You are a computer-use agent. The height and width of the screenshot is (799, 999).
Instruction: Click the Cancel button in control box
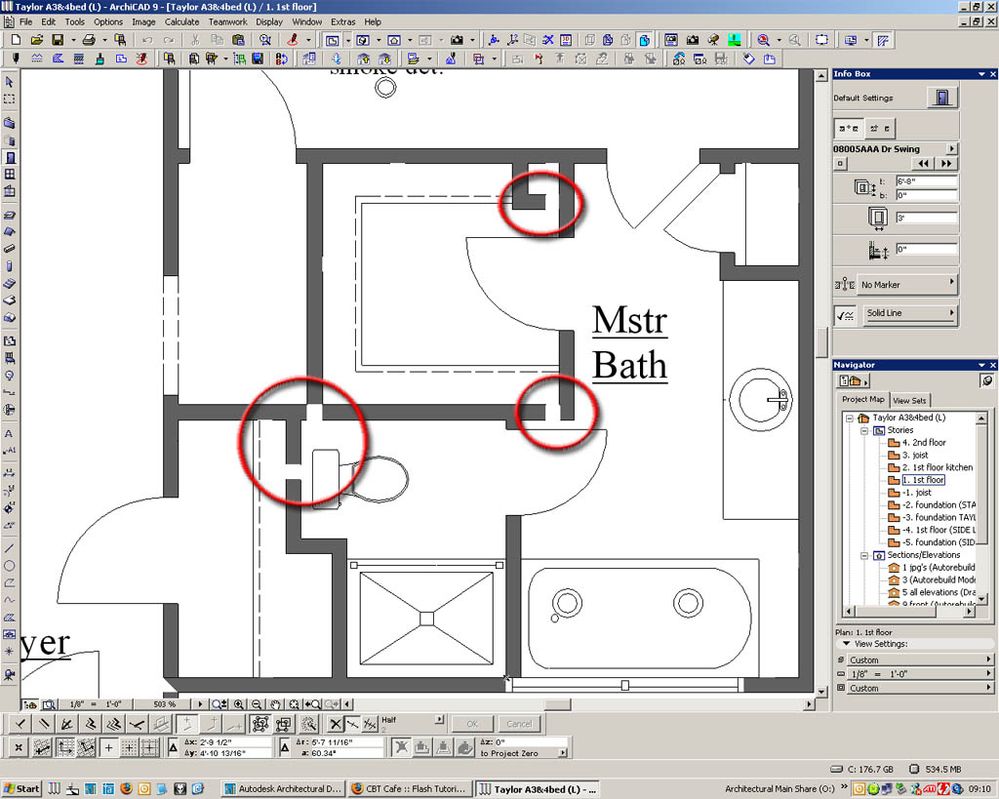point(519,723)
